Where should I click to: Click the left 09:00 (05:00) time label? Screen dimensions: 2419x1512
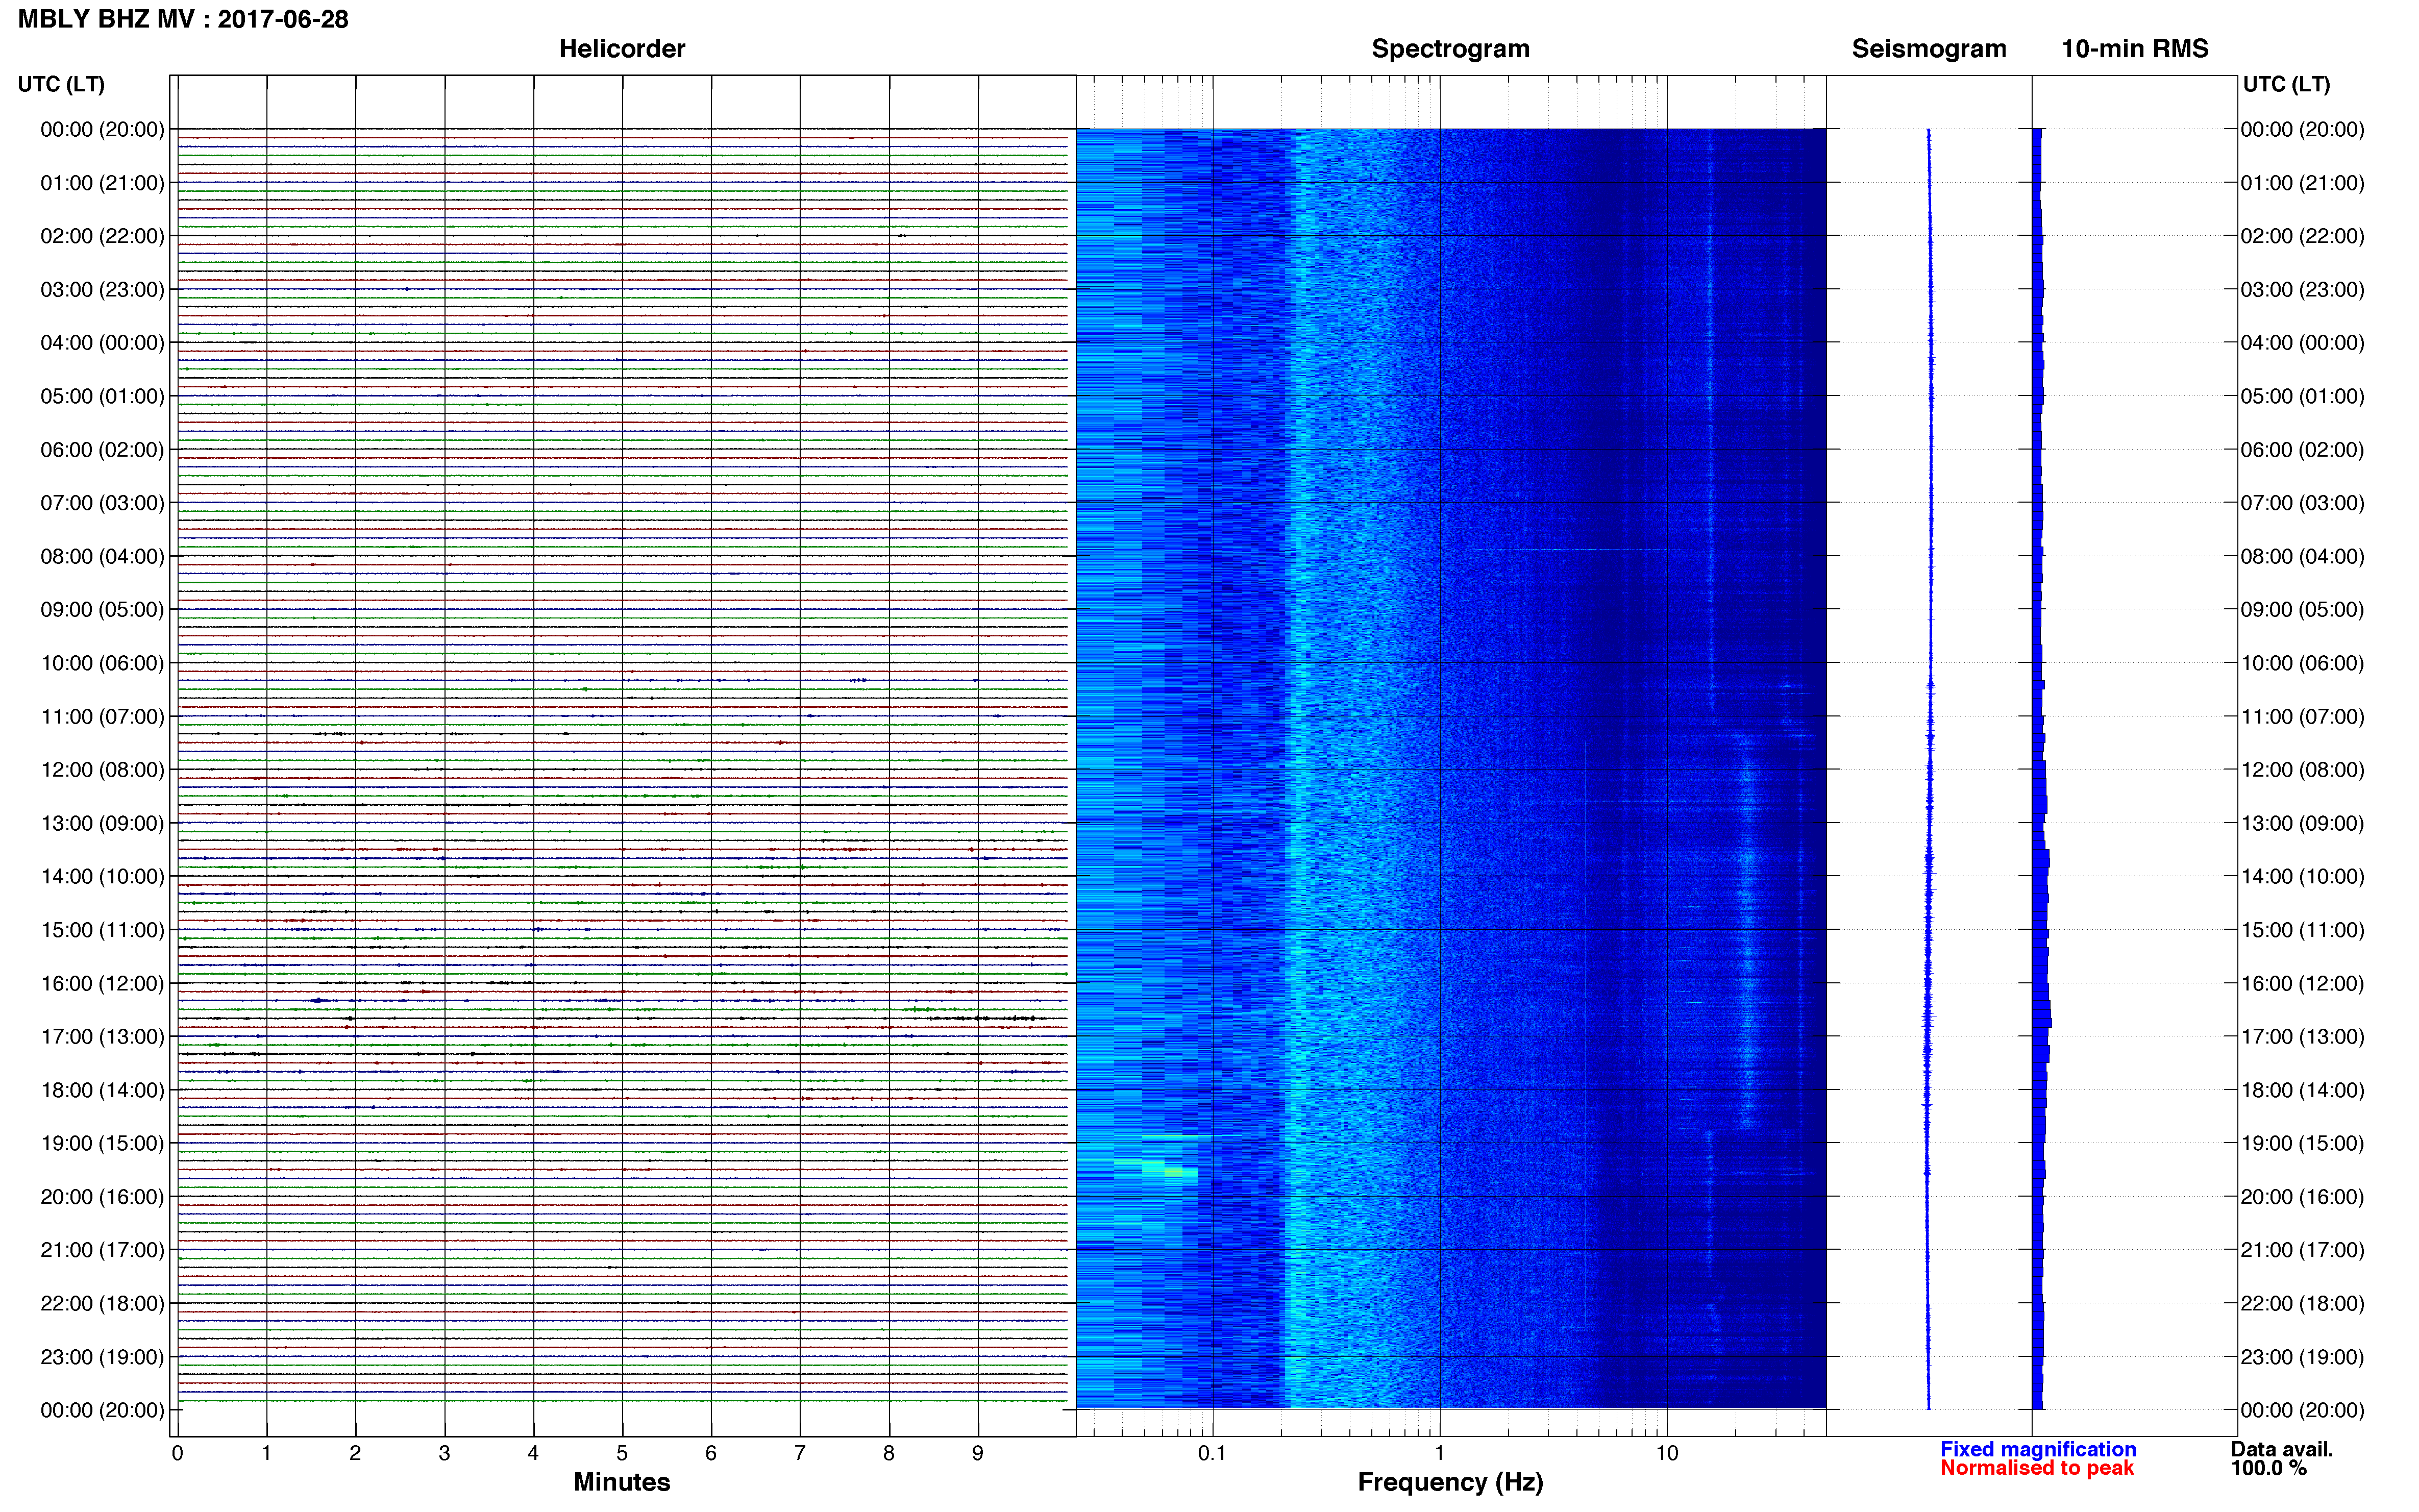tap(102, 609)
